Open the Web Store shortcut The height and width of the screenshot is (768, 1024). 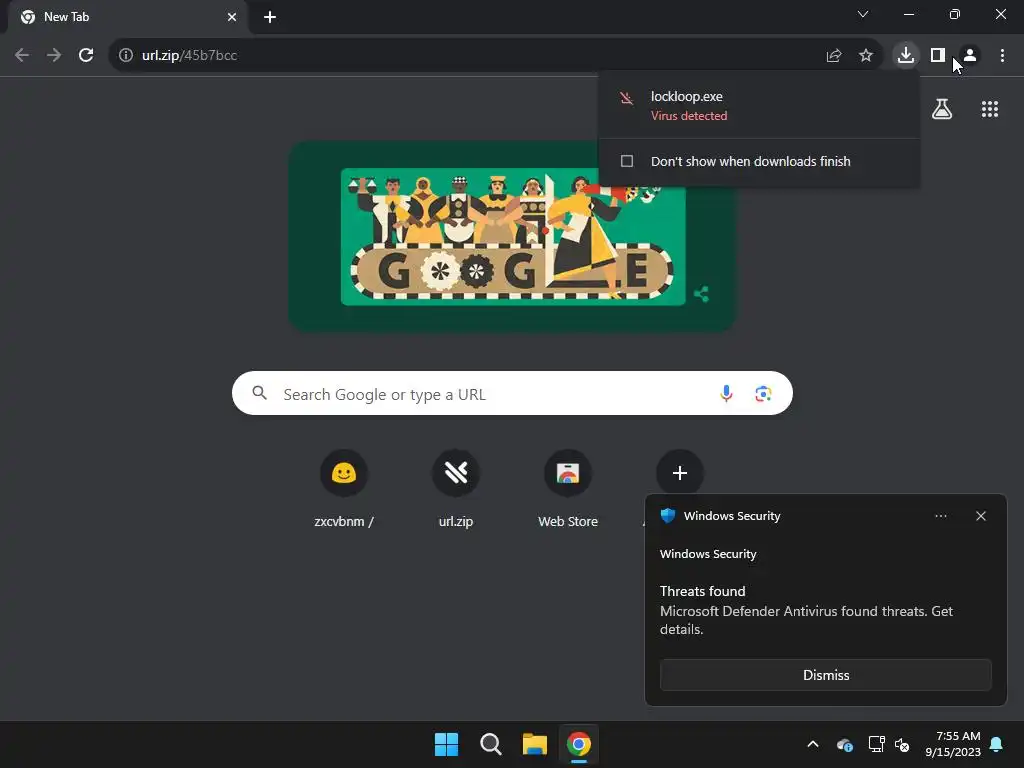point(568,489)
